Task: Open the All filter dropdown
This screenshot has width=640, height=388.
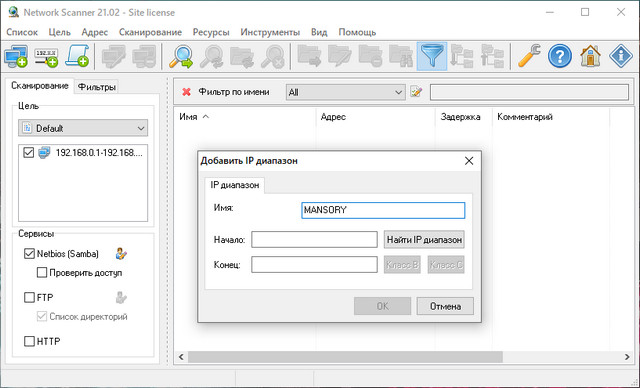Action: pos(345,92)
